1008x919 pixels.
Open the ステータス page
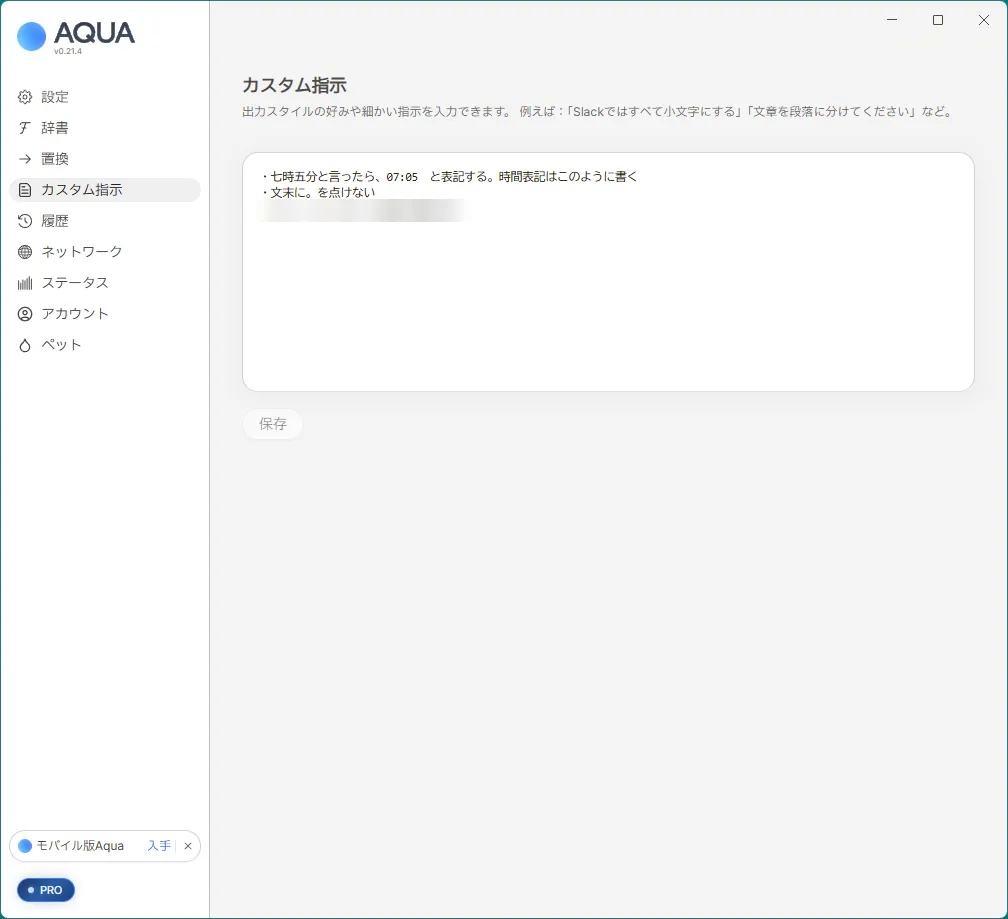(105, 283)
